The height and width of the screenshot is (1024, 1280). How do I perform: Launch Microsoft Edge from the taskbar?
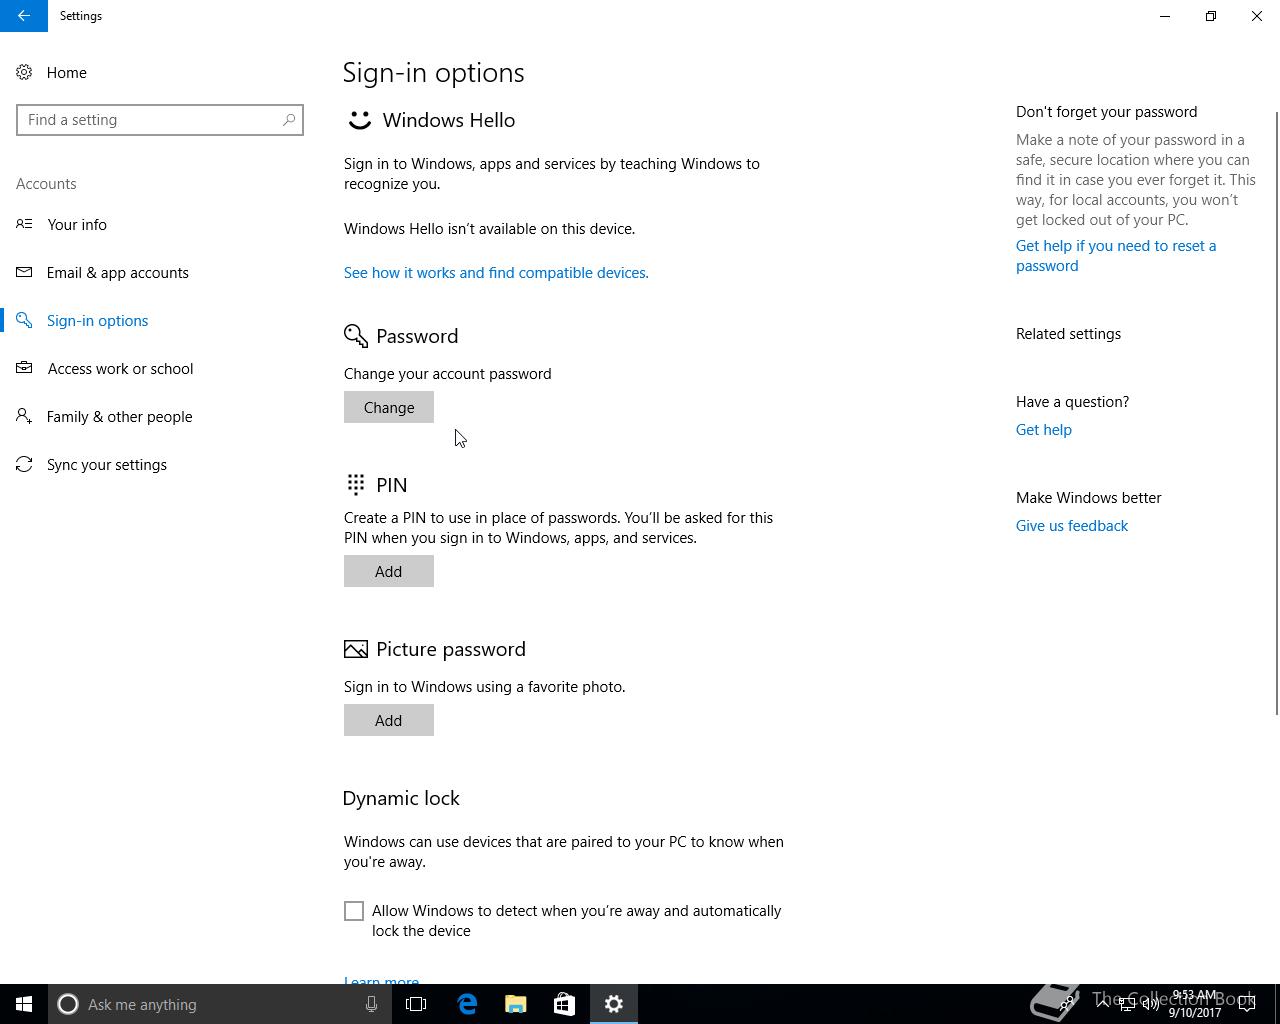[x=467, y=1004]
